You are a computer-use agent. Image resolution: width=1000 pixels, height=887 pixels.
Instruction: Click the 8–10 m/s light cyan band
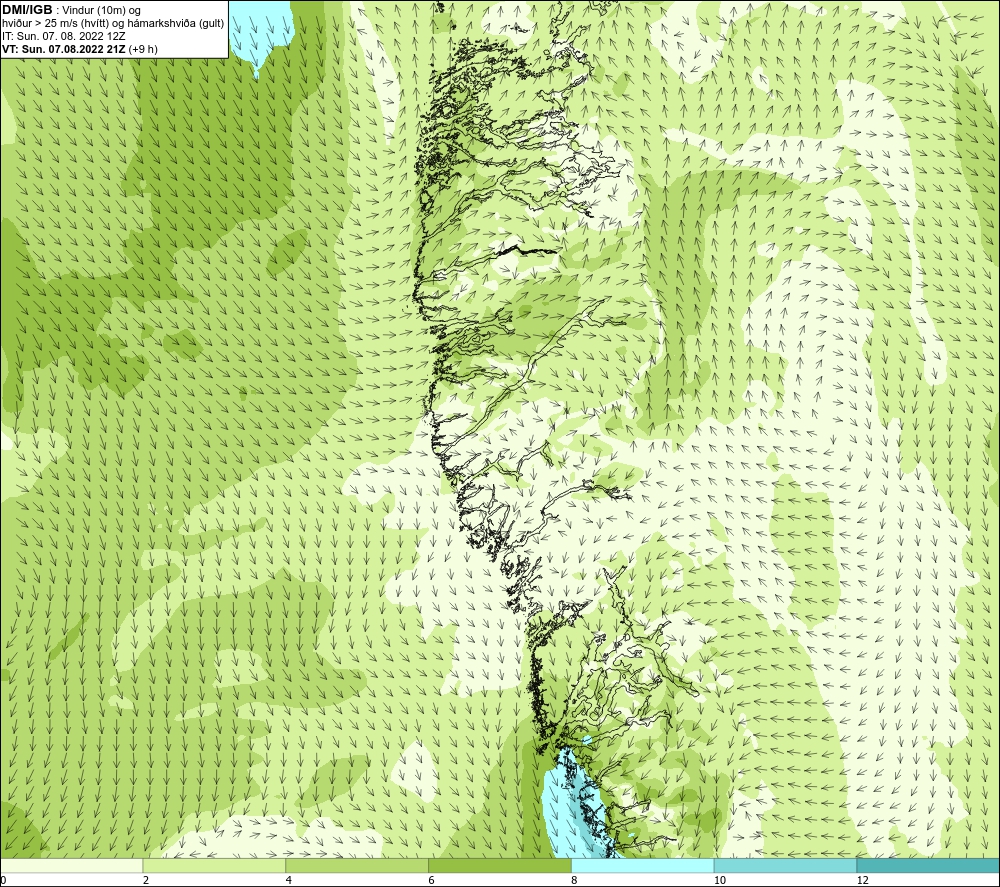coord(642,865)
